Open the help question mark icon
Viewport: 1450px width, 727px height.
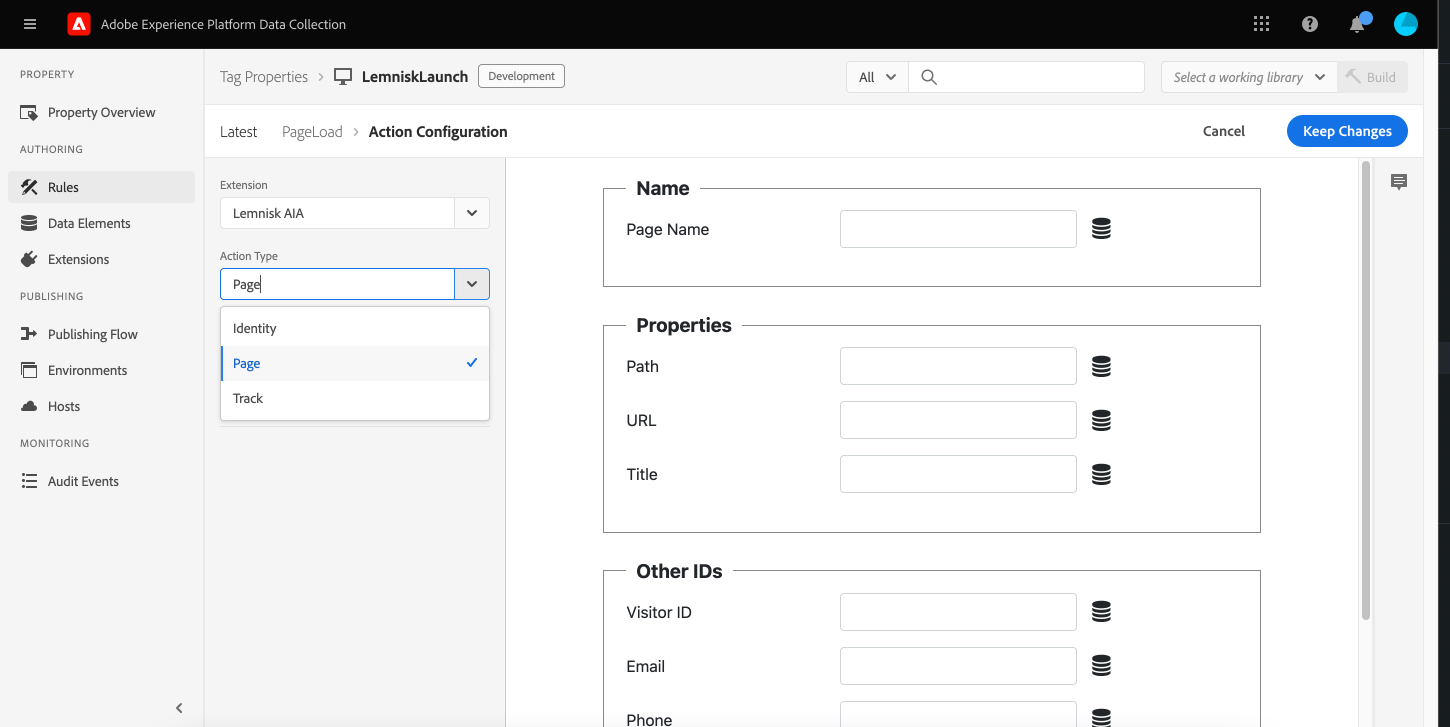[x=1310, y=24]
